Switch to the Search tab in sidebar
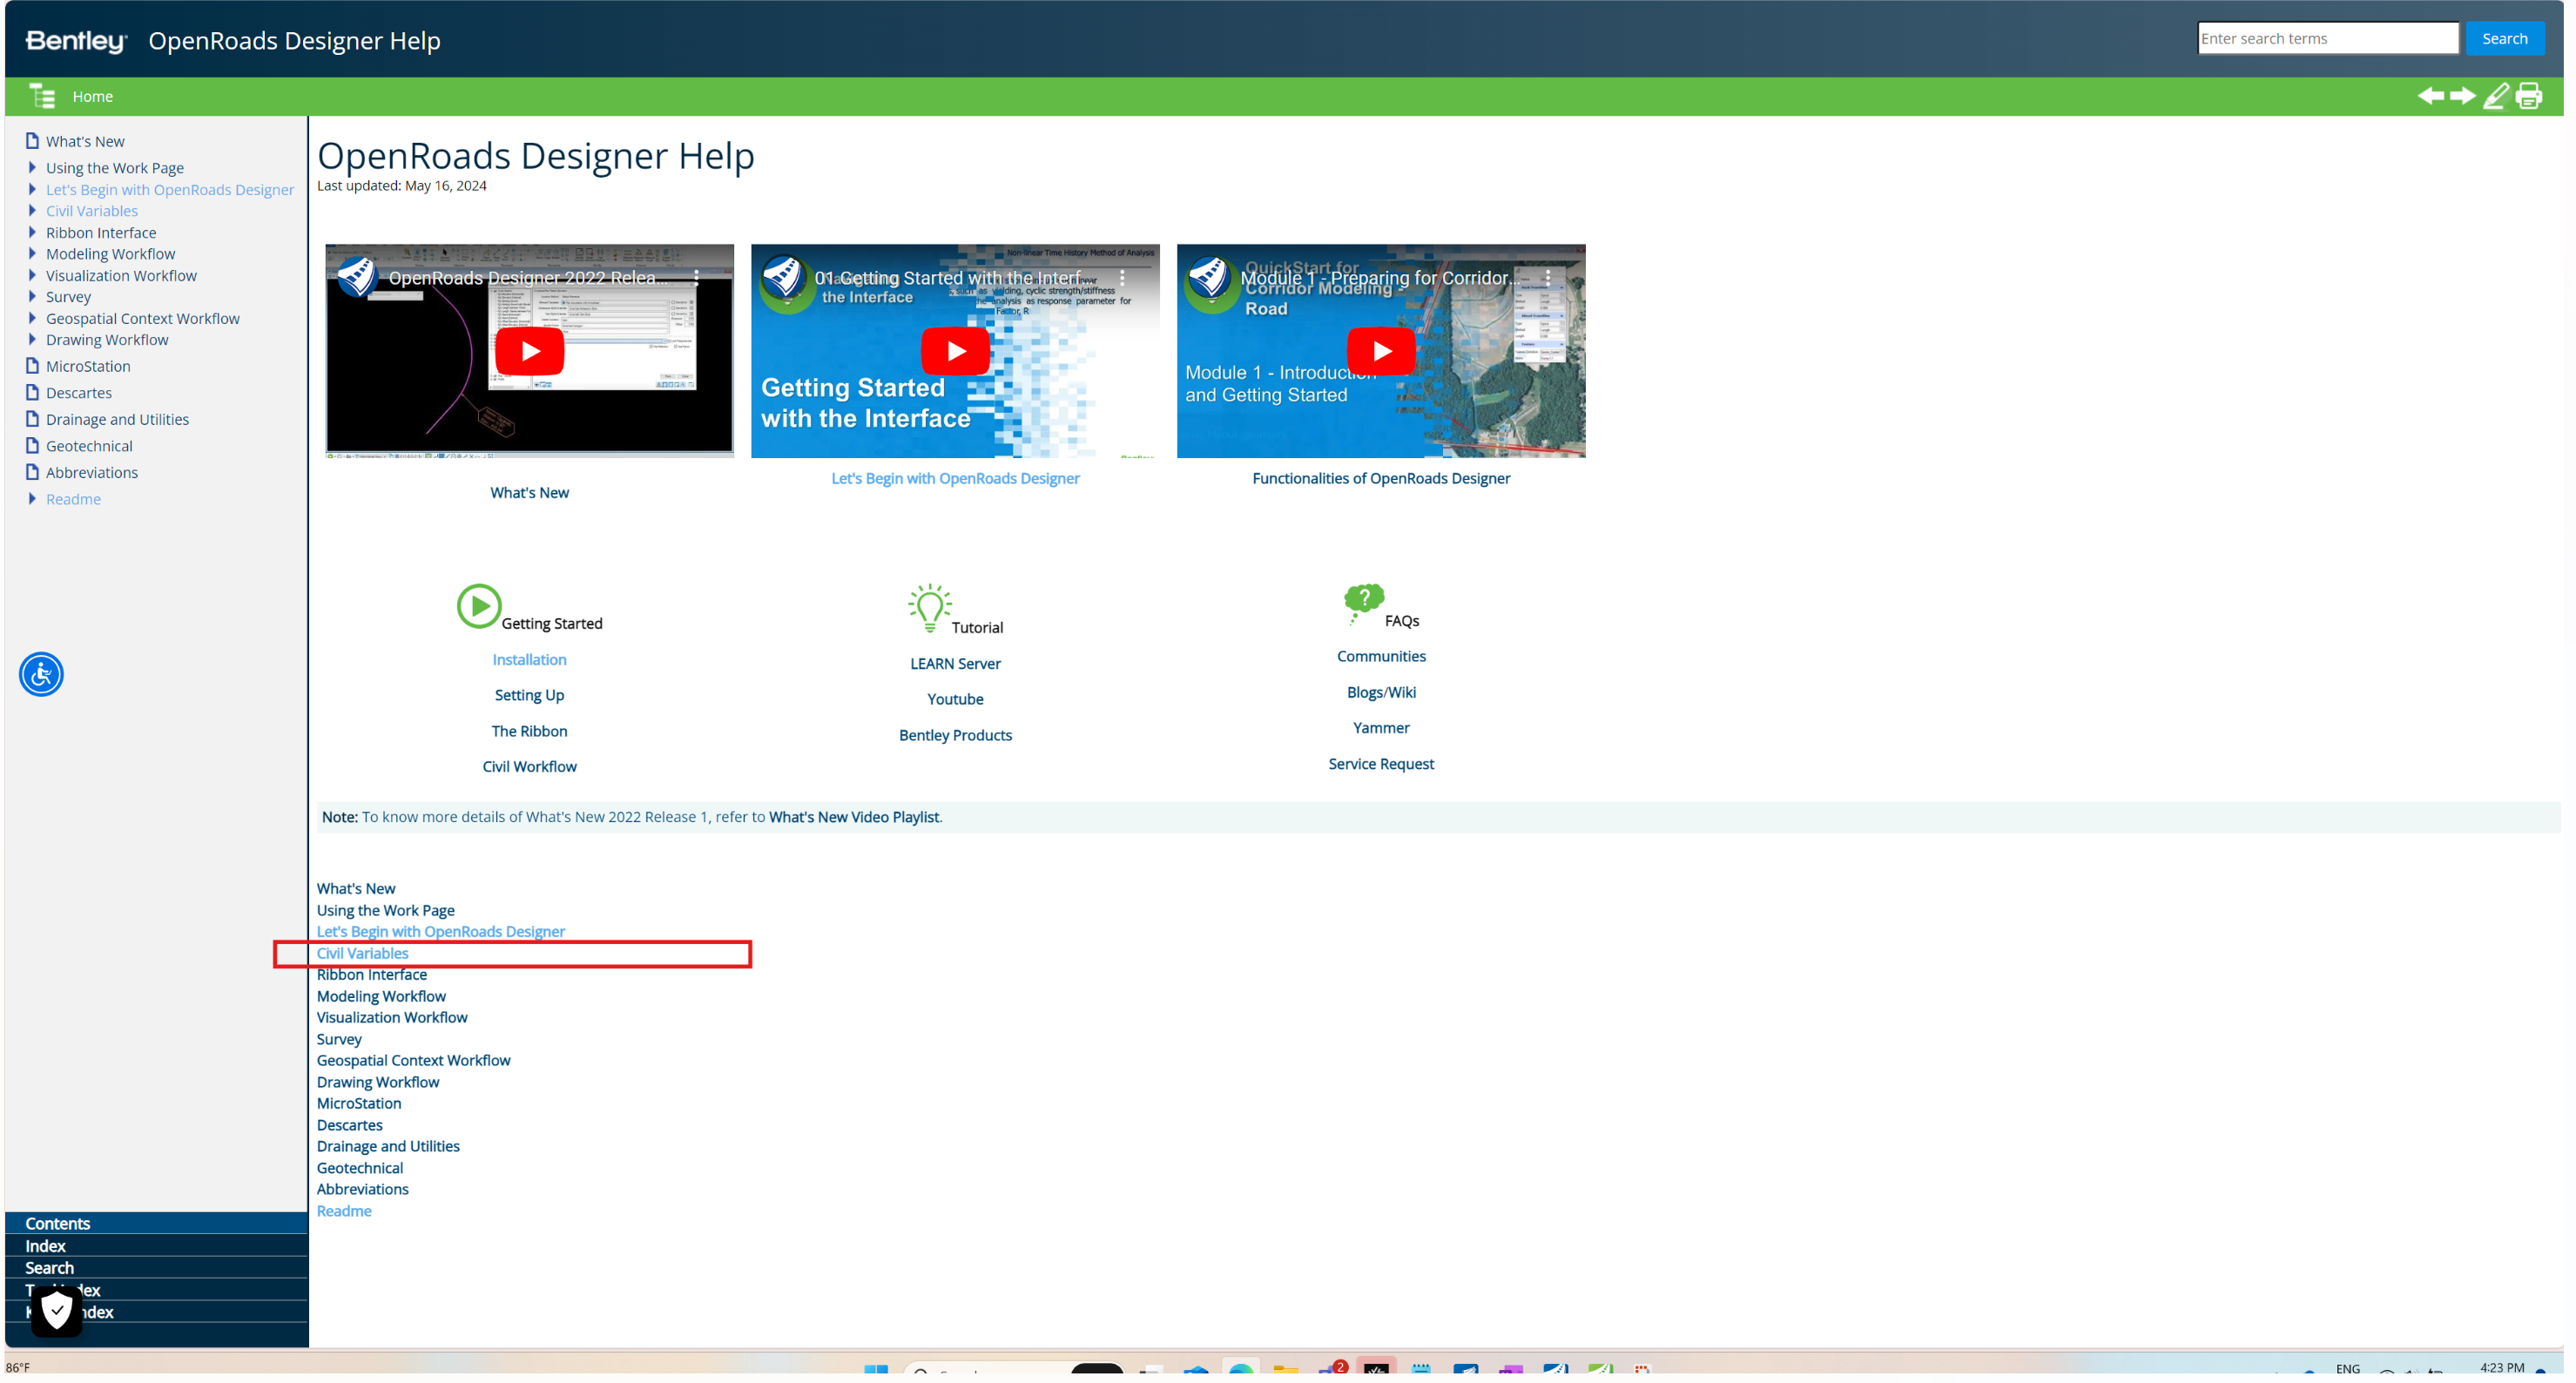Viewport: 2576px width, 1383px height. [x=156, y=1268]
